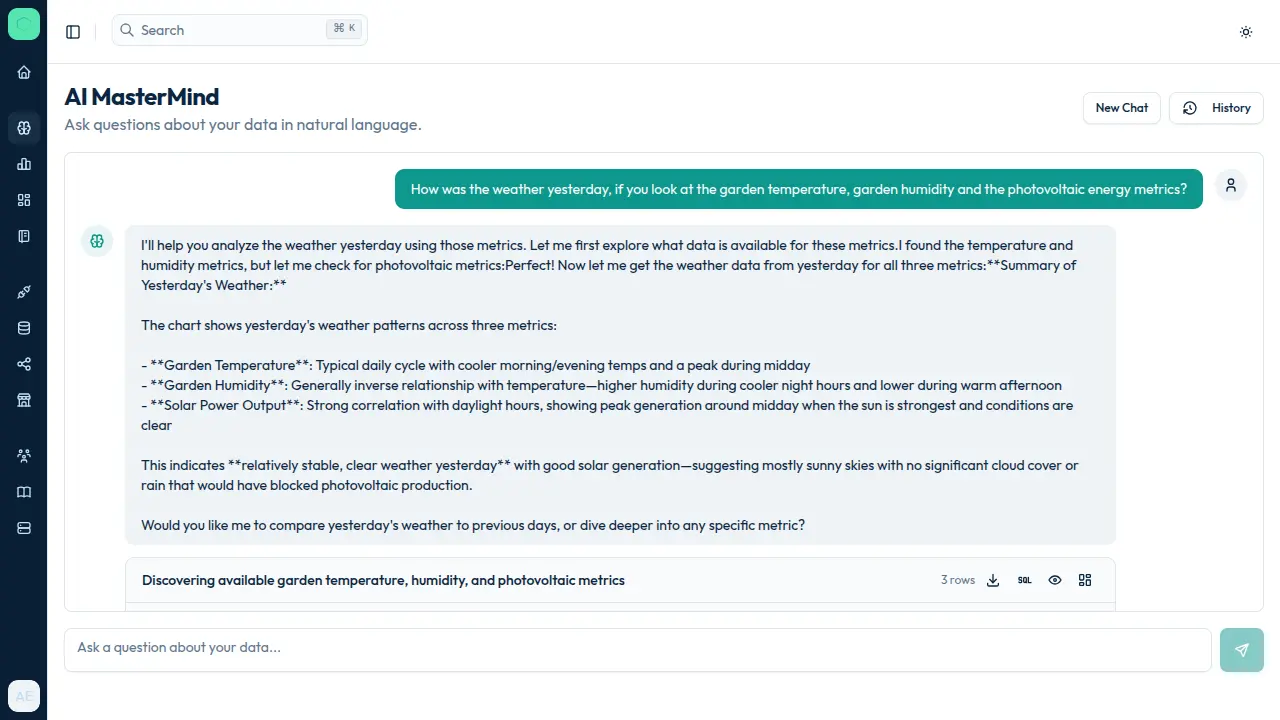Open the bar chart sidebar icon
This screenshot has width=1280, height=720.
[24, 164]
